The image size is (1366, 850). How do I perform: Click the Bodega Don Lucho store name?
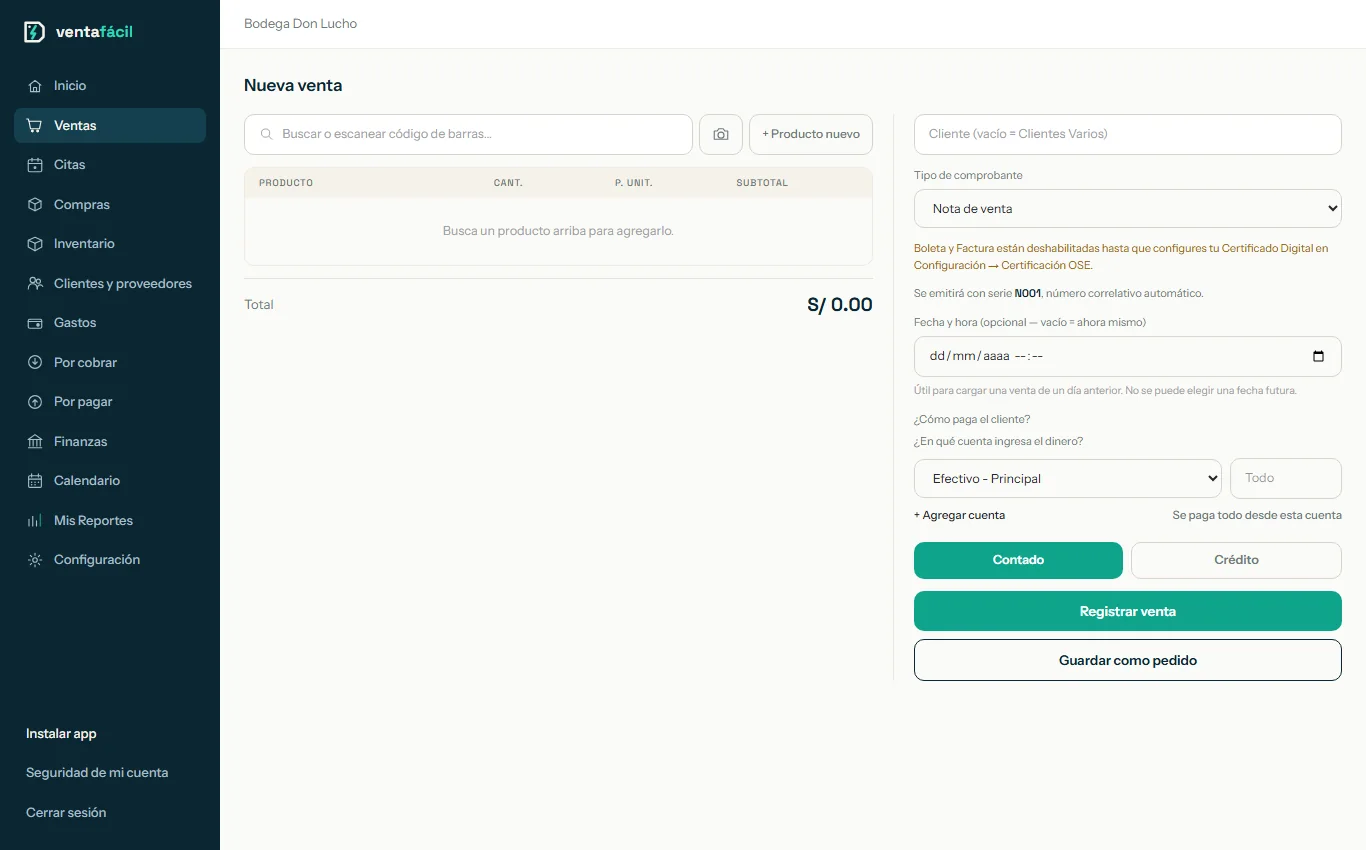[300, 24]
